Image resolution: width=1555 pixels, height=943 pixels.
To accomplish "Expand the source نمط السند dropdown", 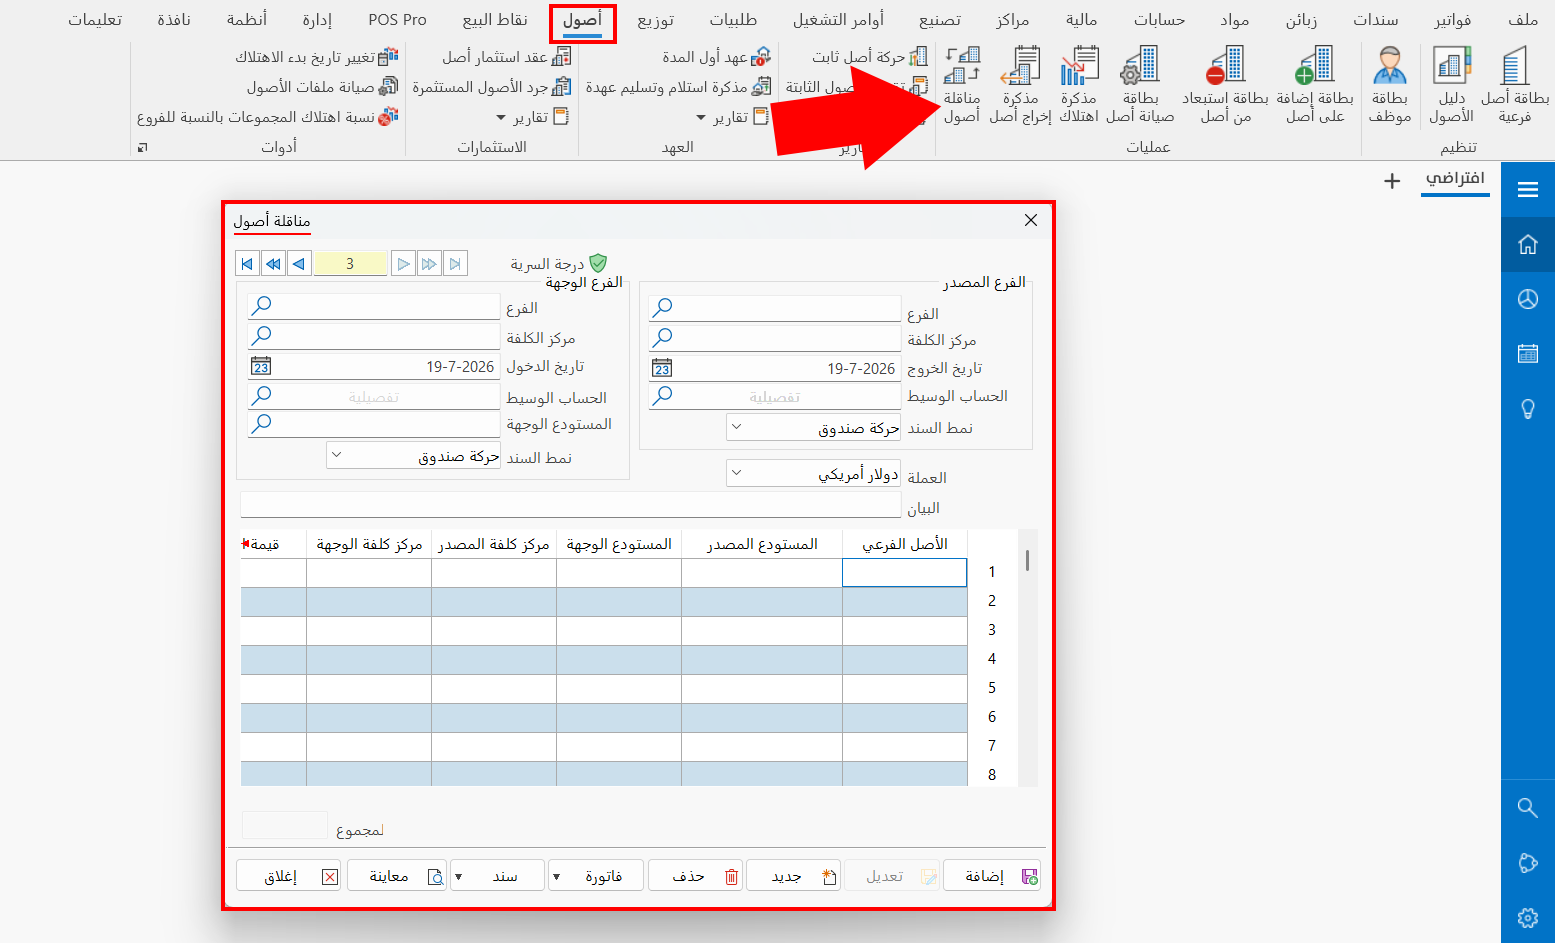I will pos(737,427).
